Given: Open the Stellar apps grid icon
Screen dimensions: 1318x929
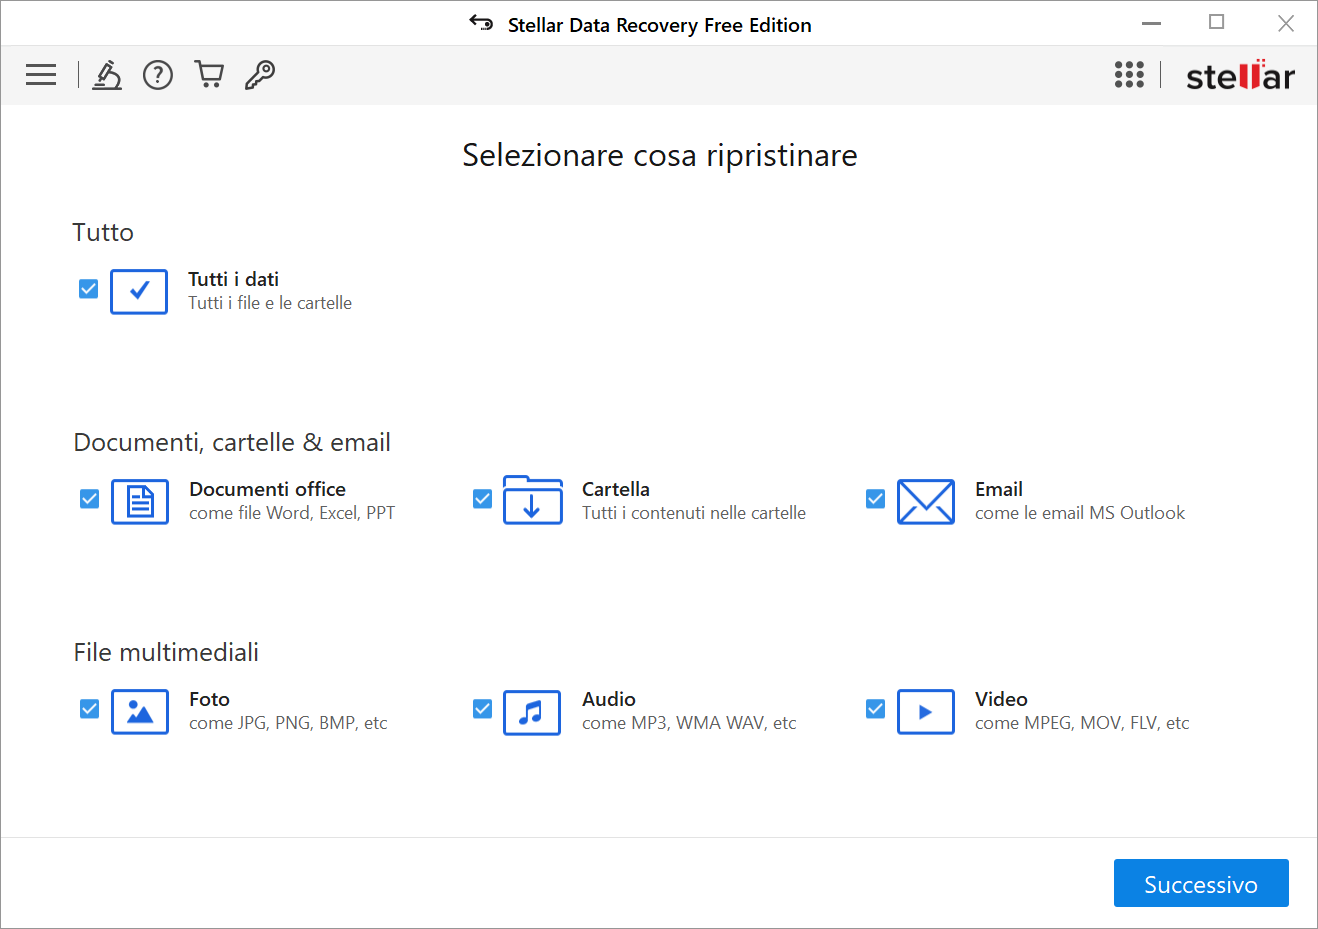Looking at the screenshot, I should tap(1129, 75).
